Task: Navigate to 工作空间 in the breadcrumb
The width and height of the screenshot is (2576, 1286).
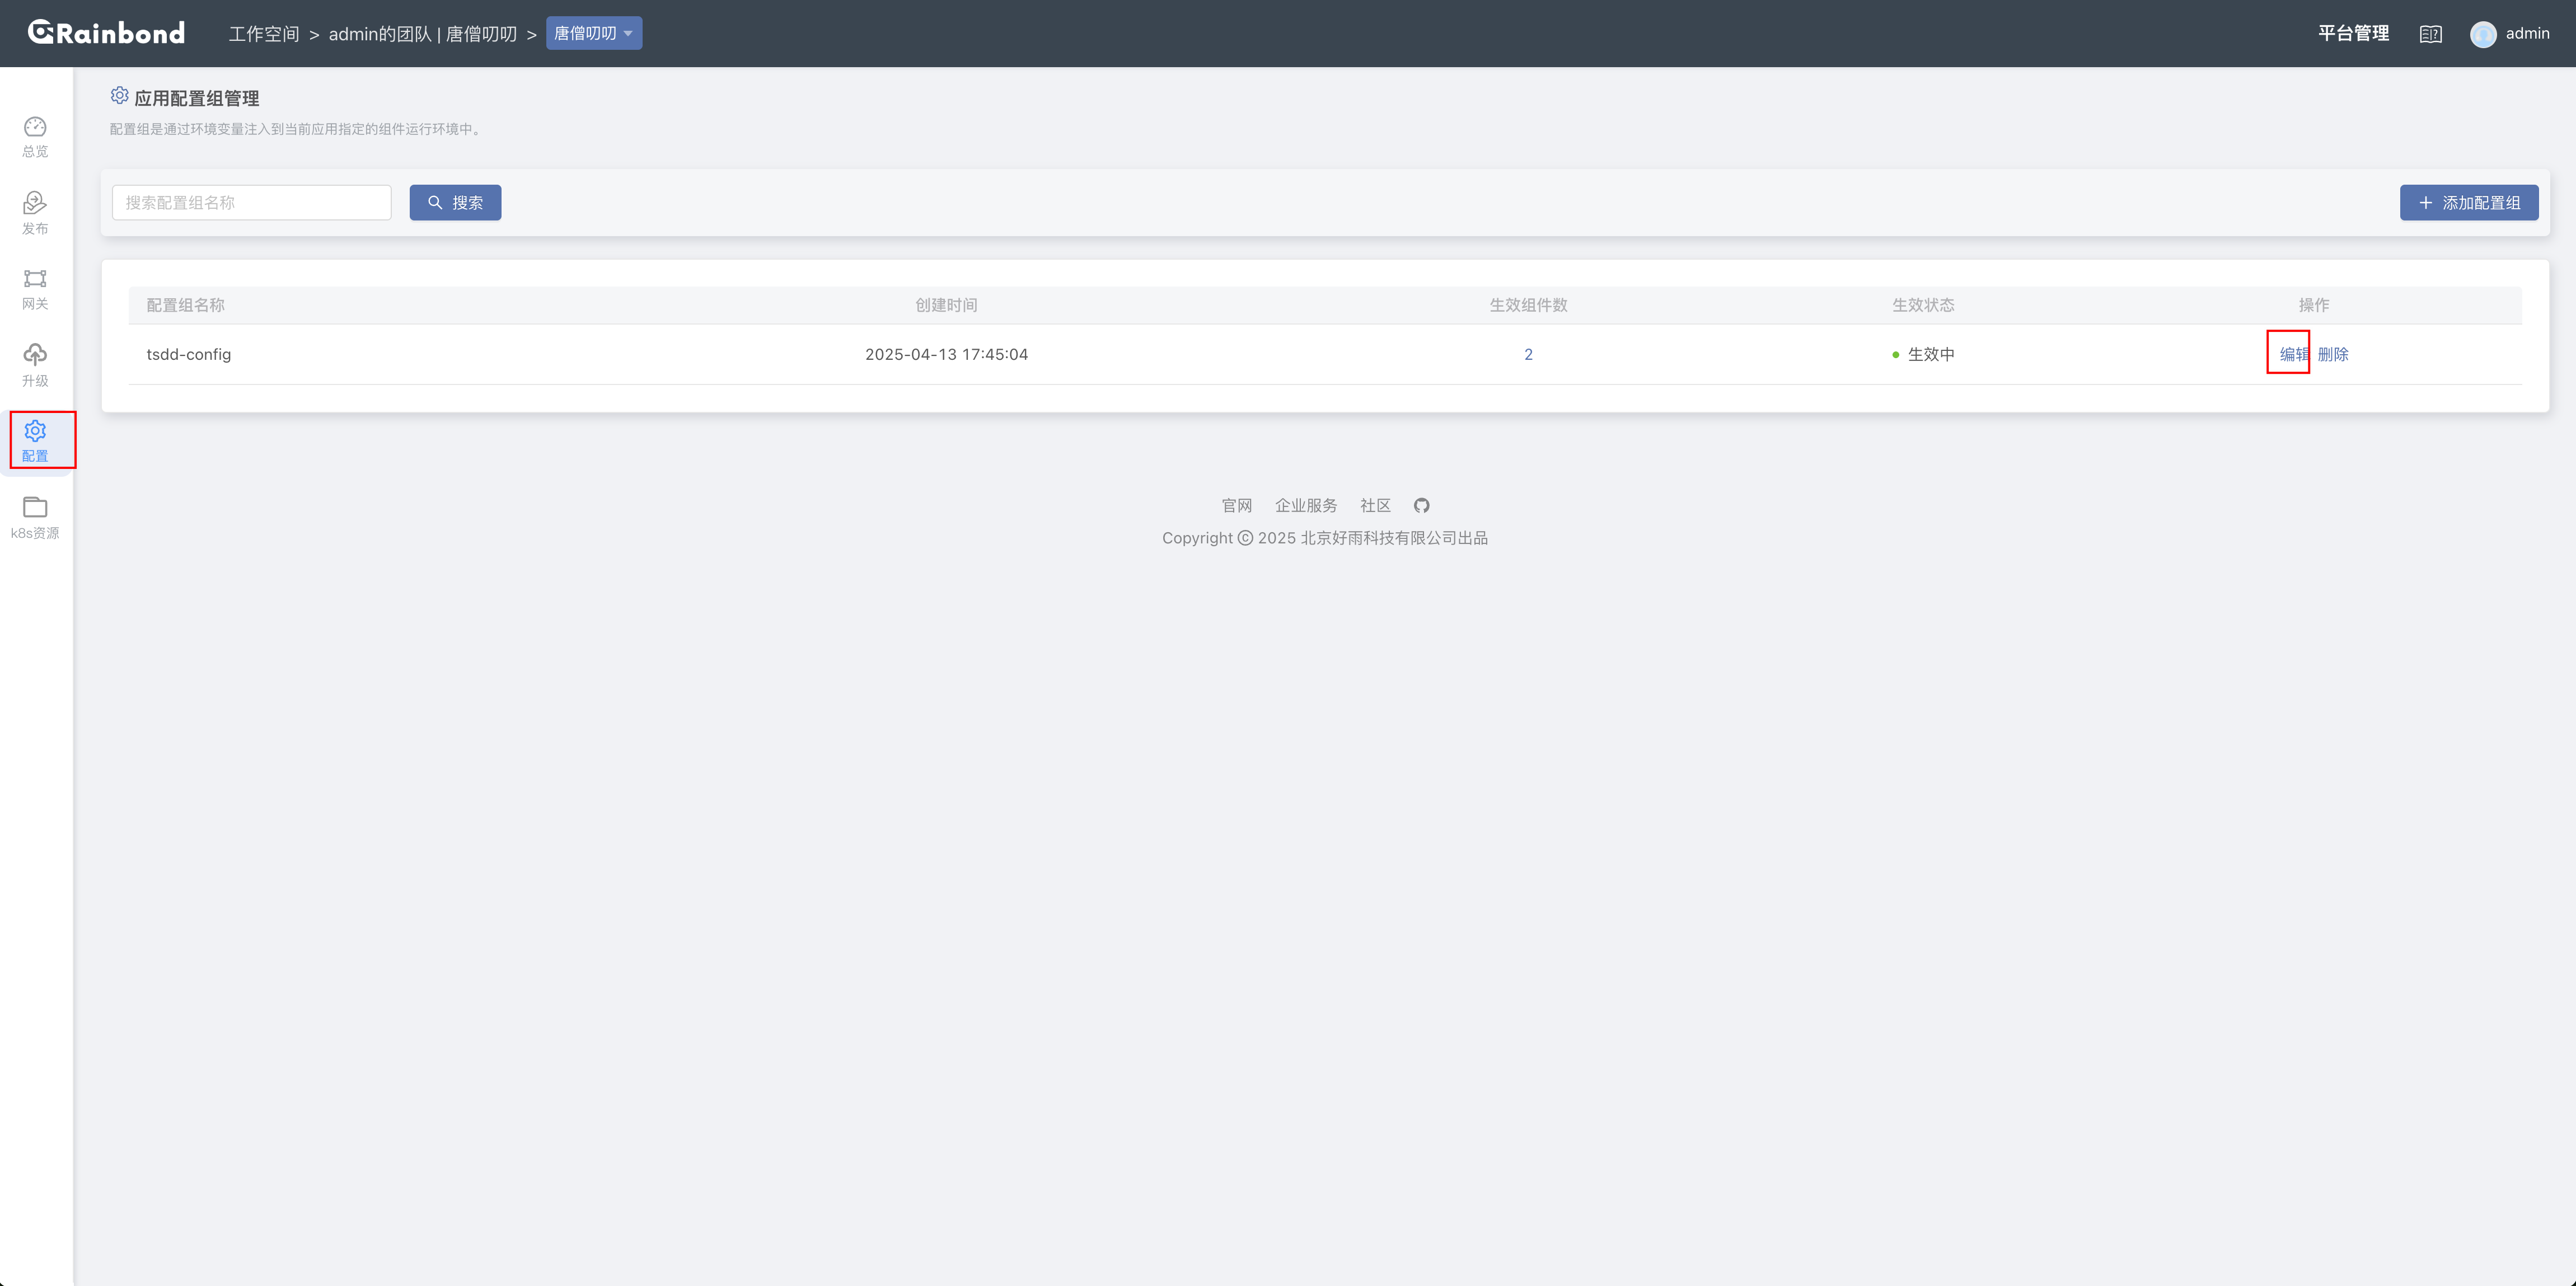Action: click(263, 33)
